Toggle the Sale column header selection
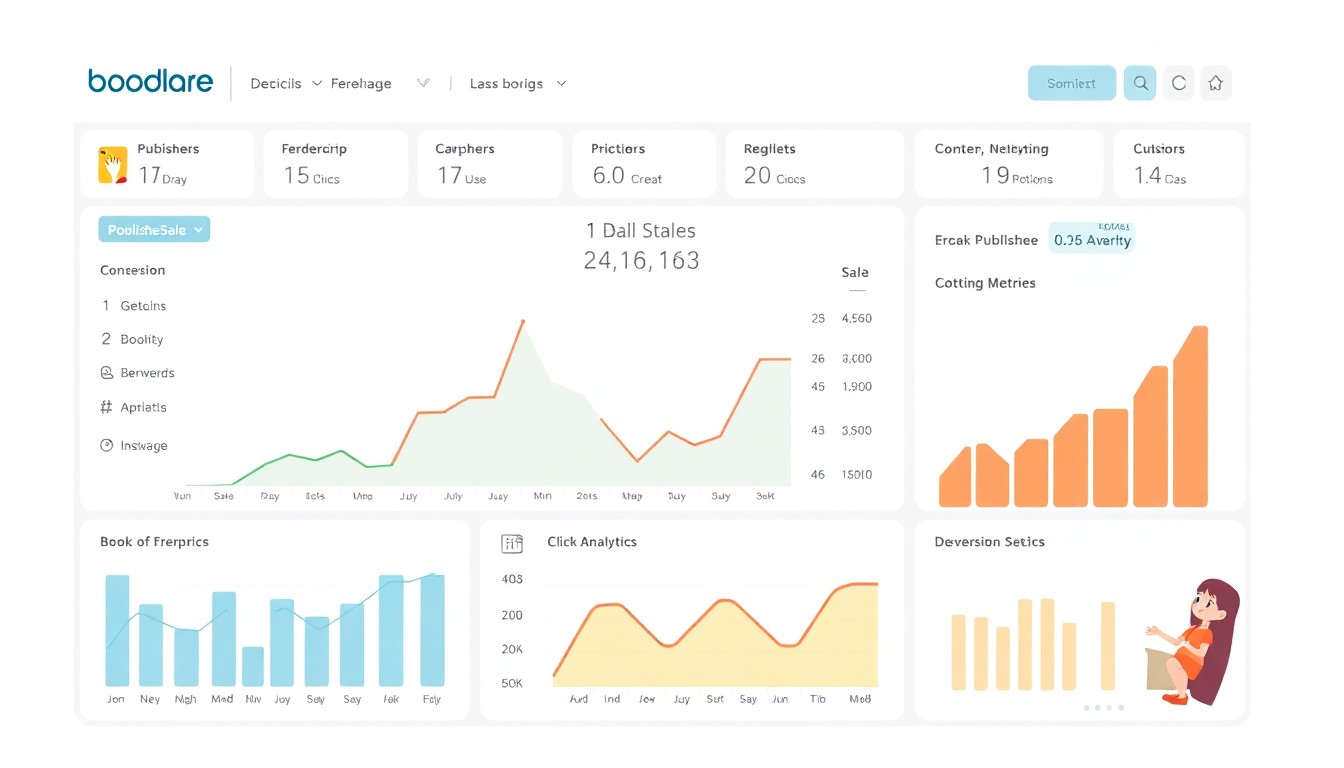Viewport: 1344px width, 768px height. [855, 272]
